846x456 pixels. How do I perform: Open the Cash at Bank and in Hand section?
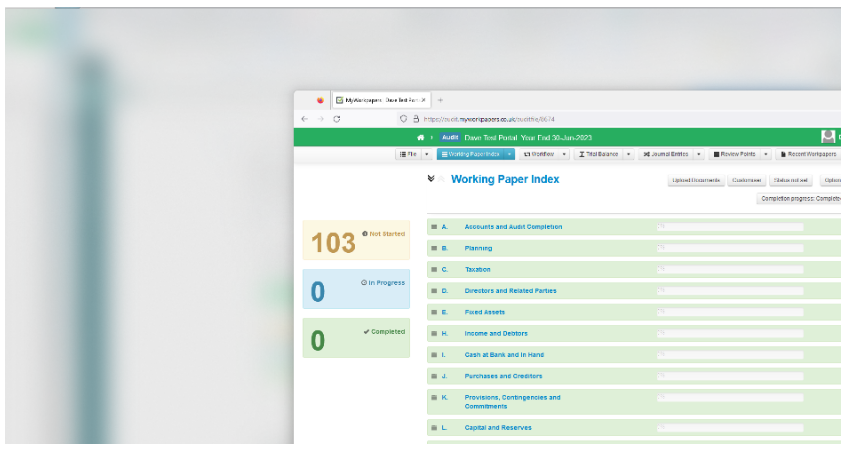504,355
